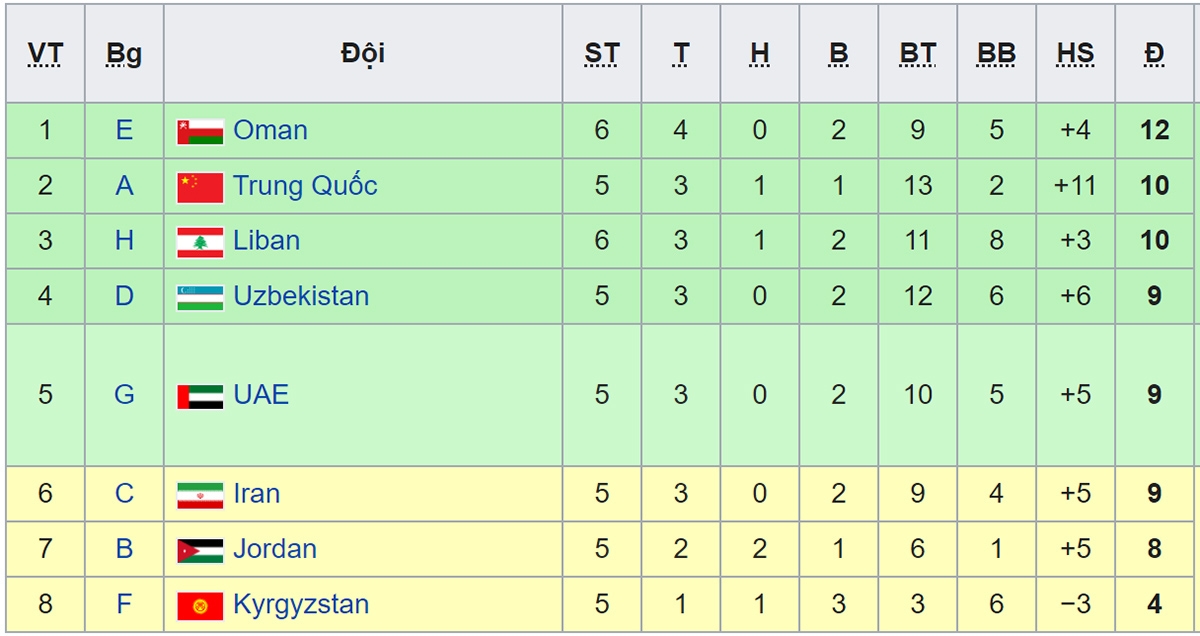Click the Đội column header
This screenshot has width=1200, height=636.
(x=363, y=53)
